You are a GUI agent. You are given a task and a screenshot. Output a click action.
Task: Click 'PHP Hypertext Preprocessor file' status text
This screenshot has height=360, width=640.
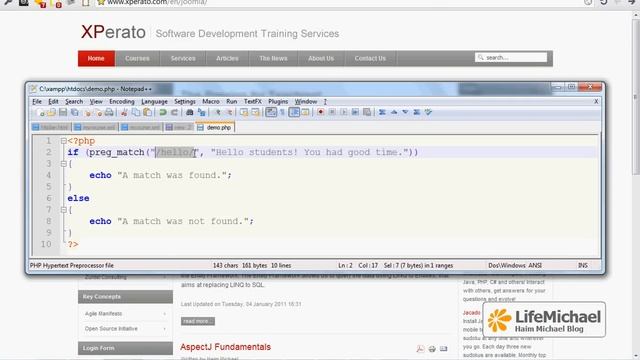(71, 266)
